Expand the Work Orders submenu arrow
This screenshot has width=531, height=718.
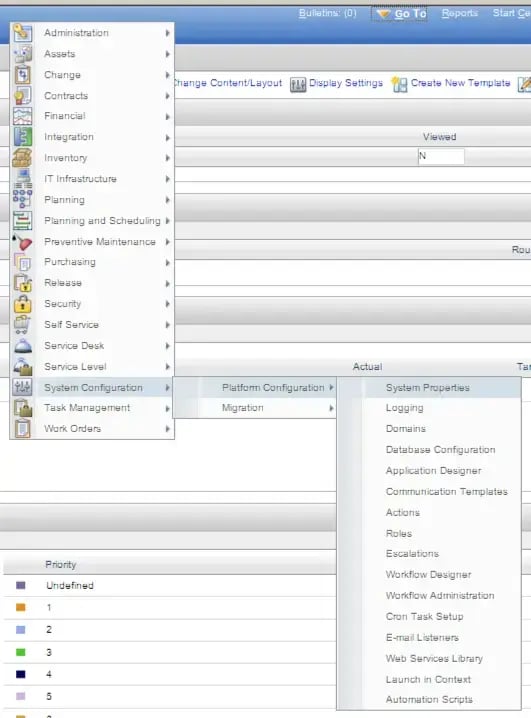168,429
